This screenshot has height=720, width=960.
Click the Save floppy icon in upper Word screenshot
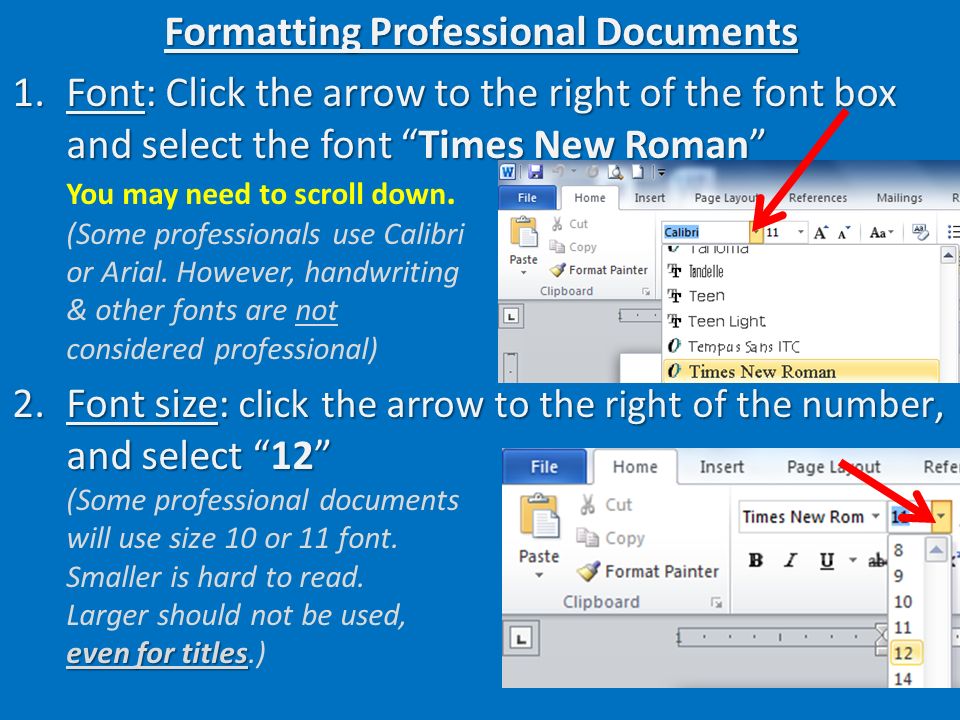point(536,172)
